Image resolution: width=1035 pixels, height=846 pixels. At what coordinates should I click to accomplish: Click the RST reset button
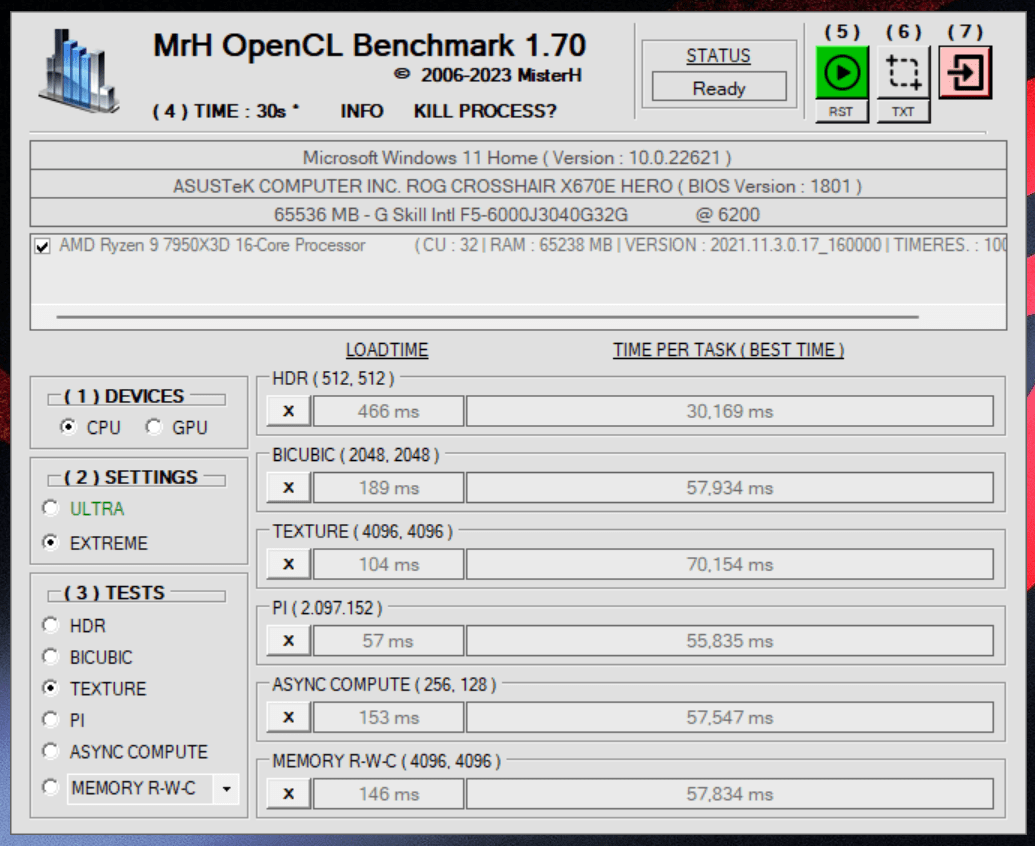[841, 112]
